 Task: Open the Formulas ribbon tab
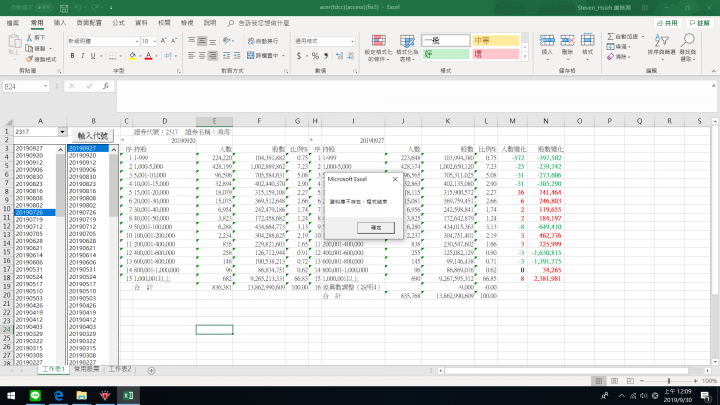tap(118, 23)
